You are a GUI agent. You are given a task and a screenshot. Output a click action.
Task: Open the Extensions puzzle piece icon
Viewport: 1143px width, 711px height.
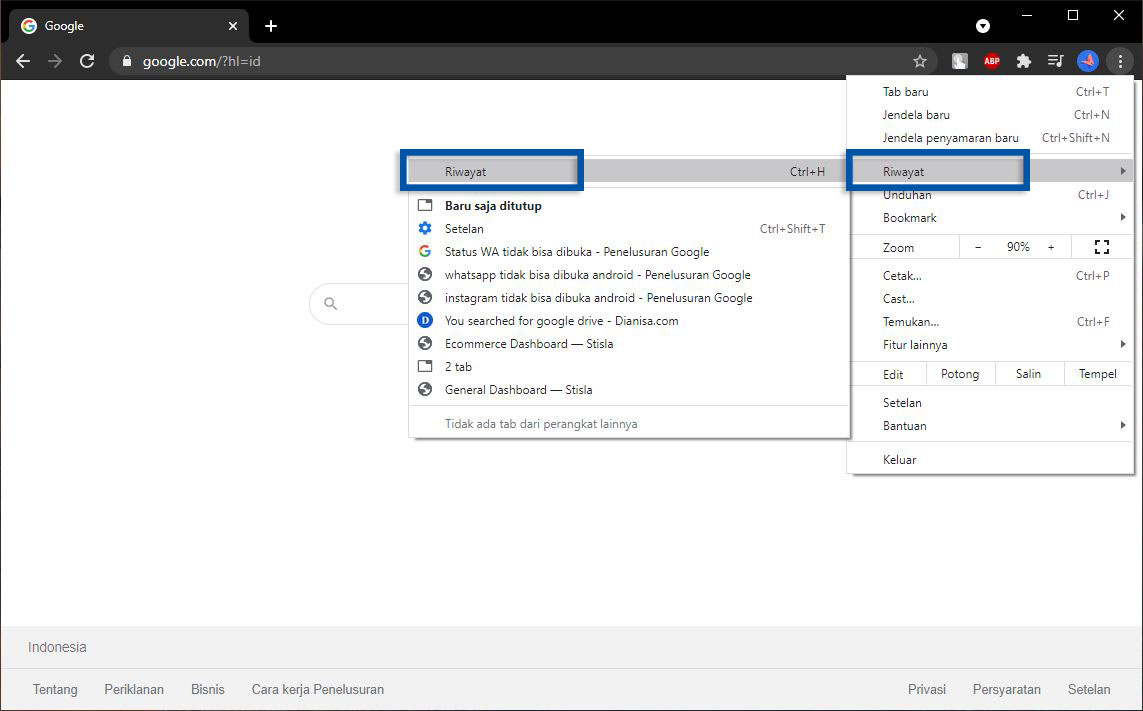(x=1023, y=61)
